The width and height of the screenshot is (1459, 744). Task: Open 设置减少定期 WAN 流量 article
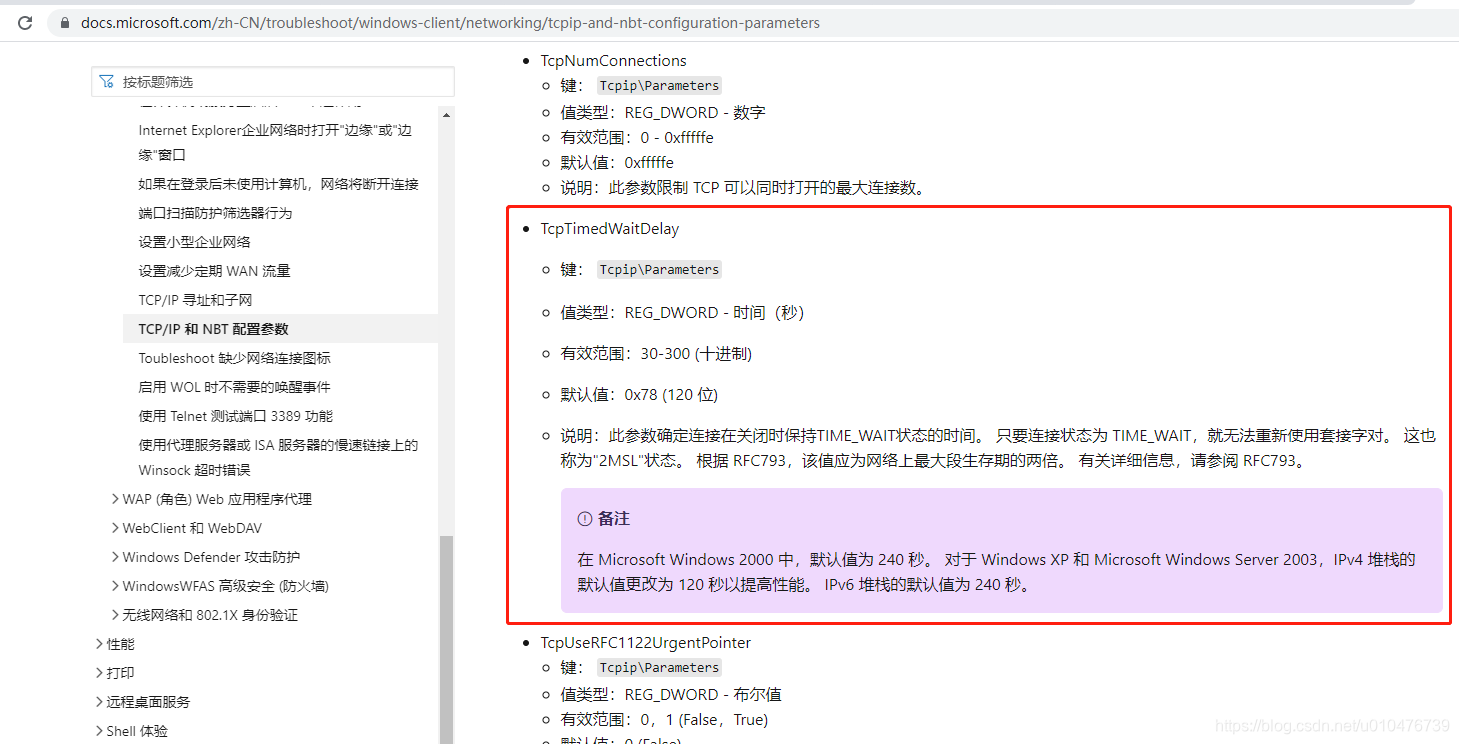[x=214, y=271]
